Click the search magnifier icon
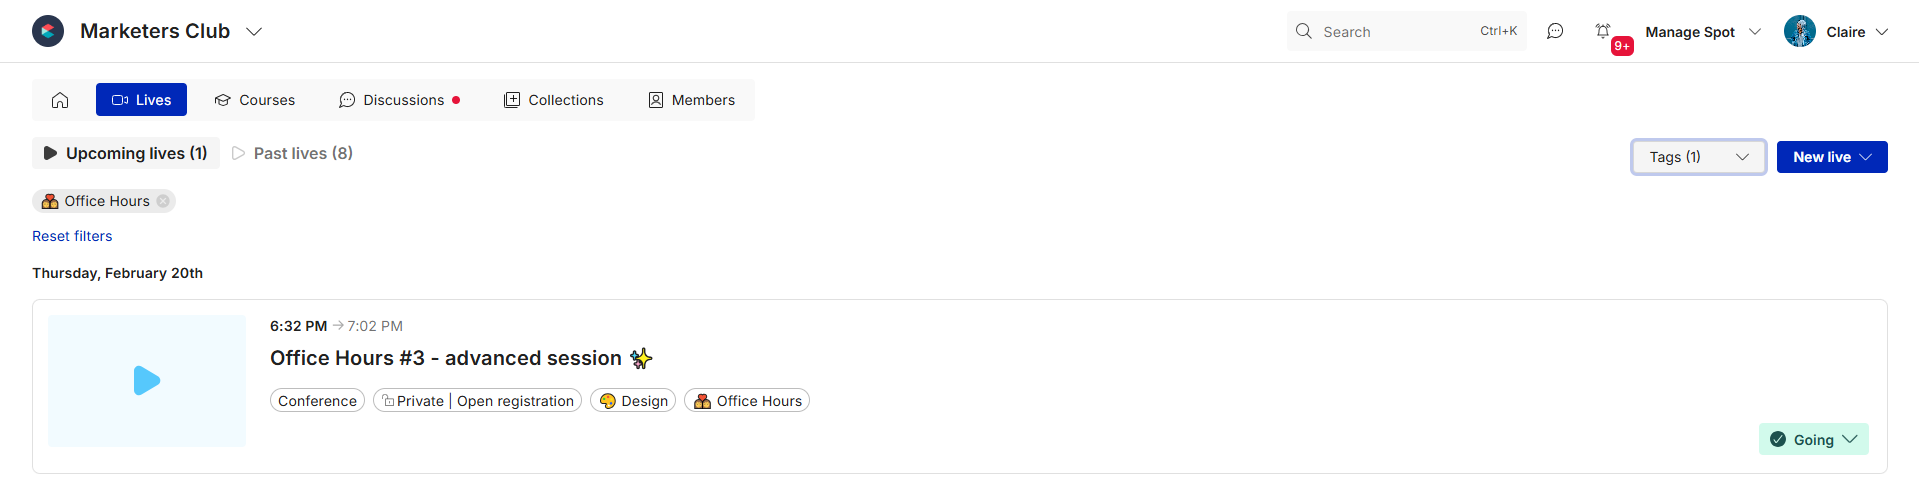Screen dimensions: 1919x486 [1304, 32]
